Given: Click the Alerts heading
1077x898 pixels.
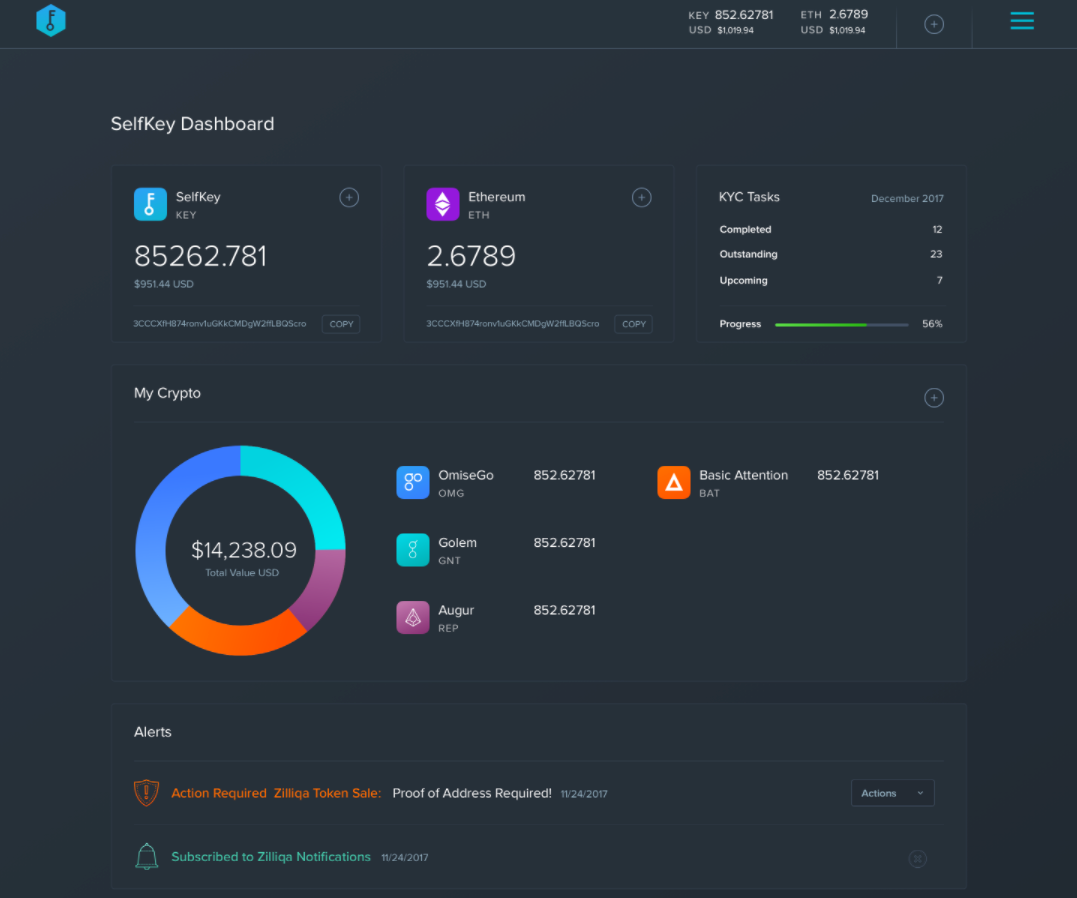Looking at the screenshot, I should pos(152,732).
